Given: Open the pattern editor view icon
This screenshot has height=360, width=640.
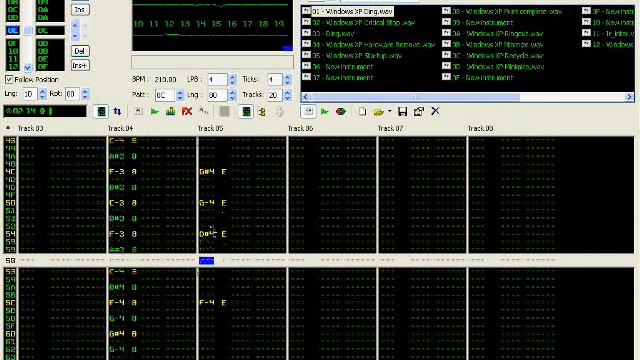Looking at the screenshot, I should 101,111.
